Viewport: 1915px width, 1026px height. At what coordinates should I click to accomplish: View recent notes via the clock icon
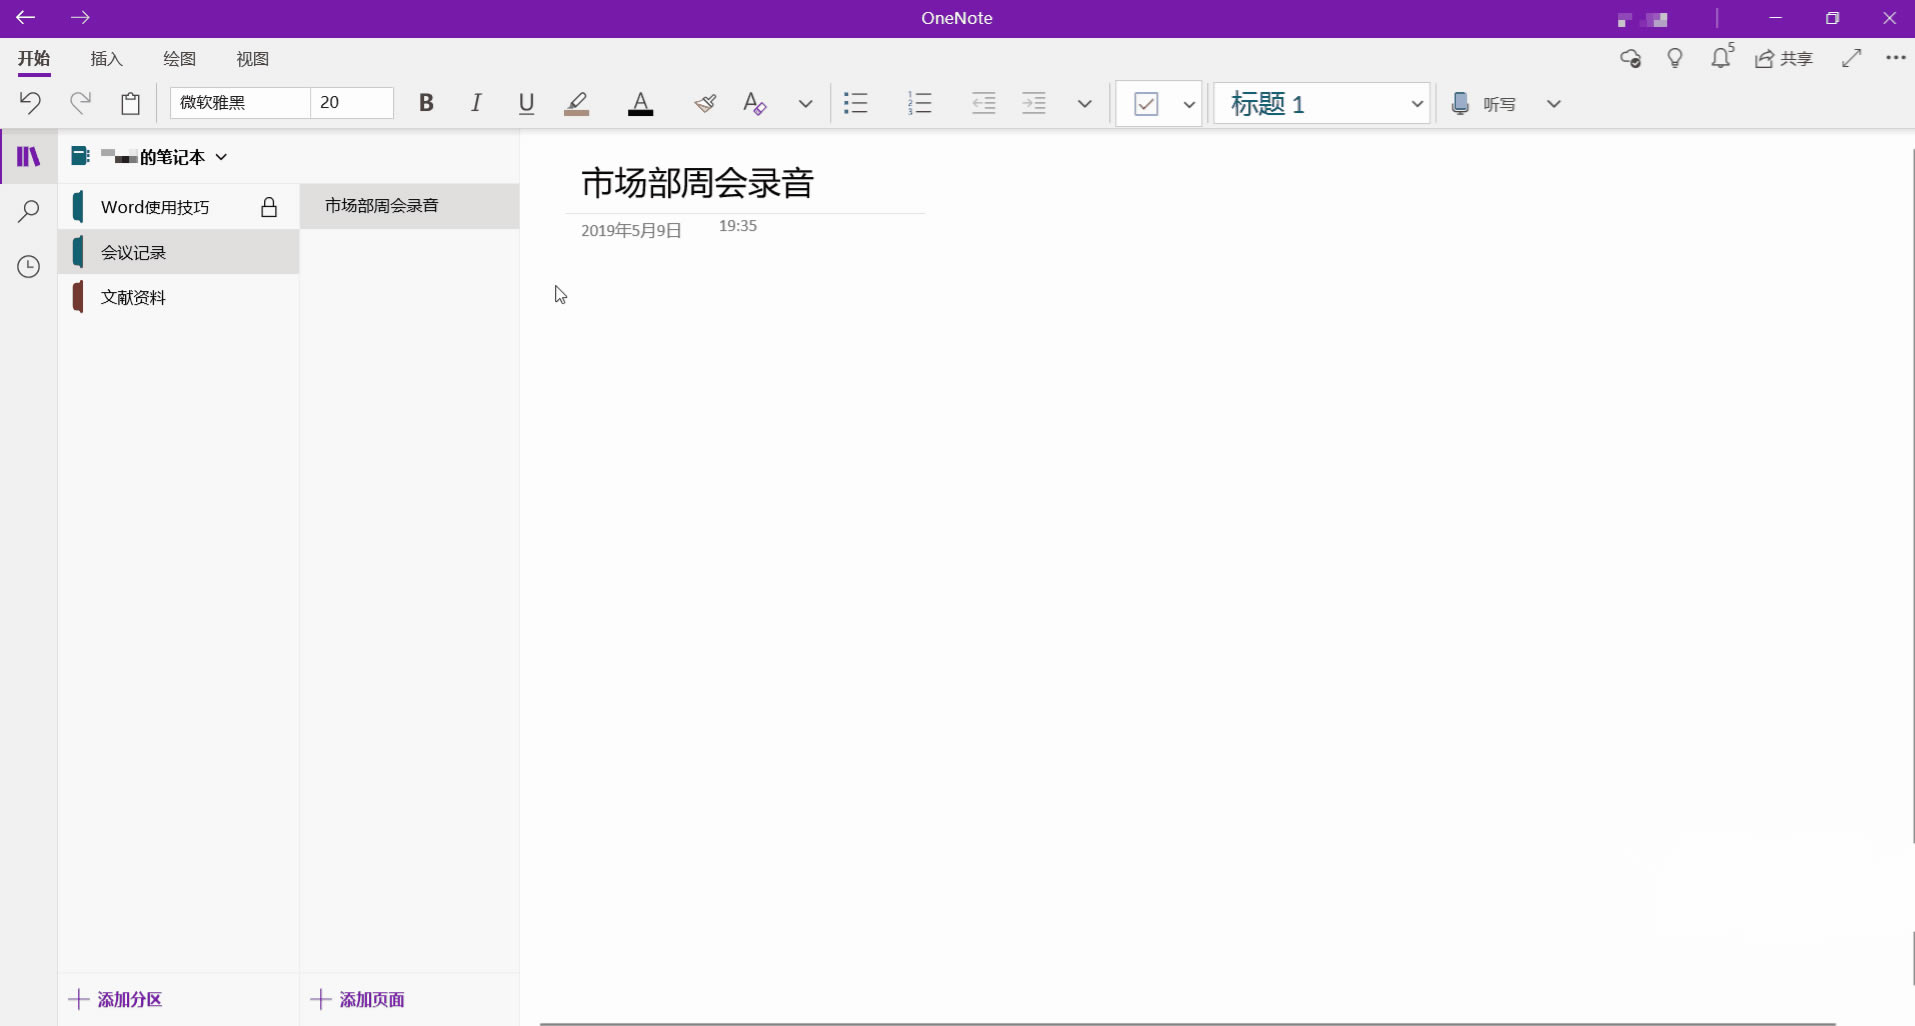(x=28, y=267)
